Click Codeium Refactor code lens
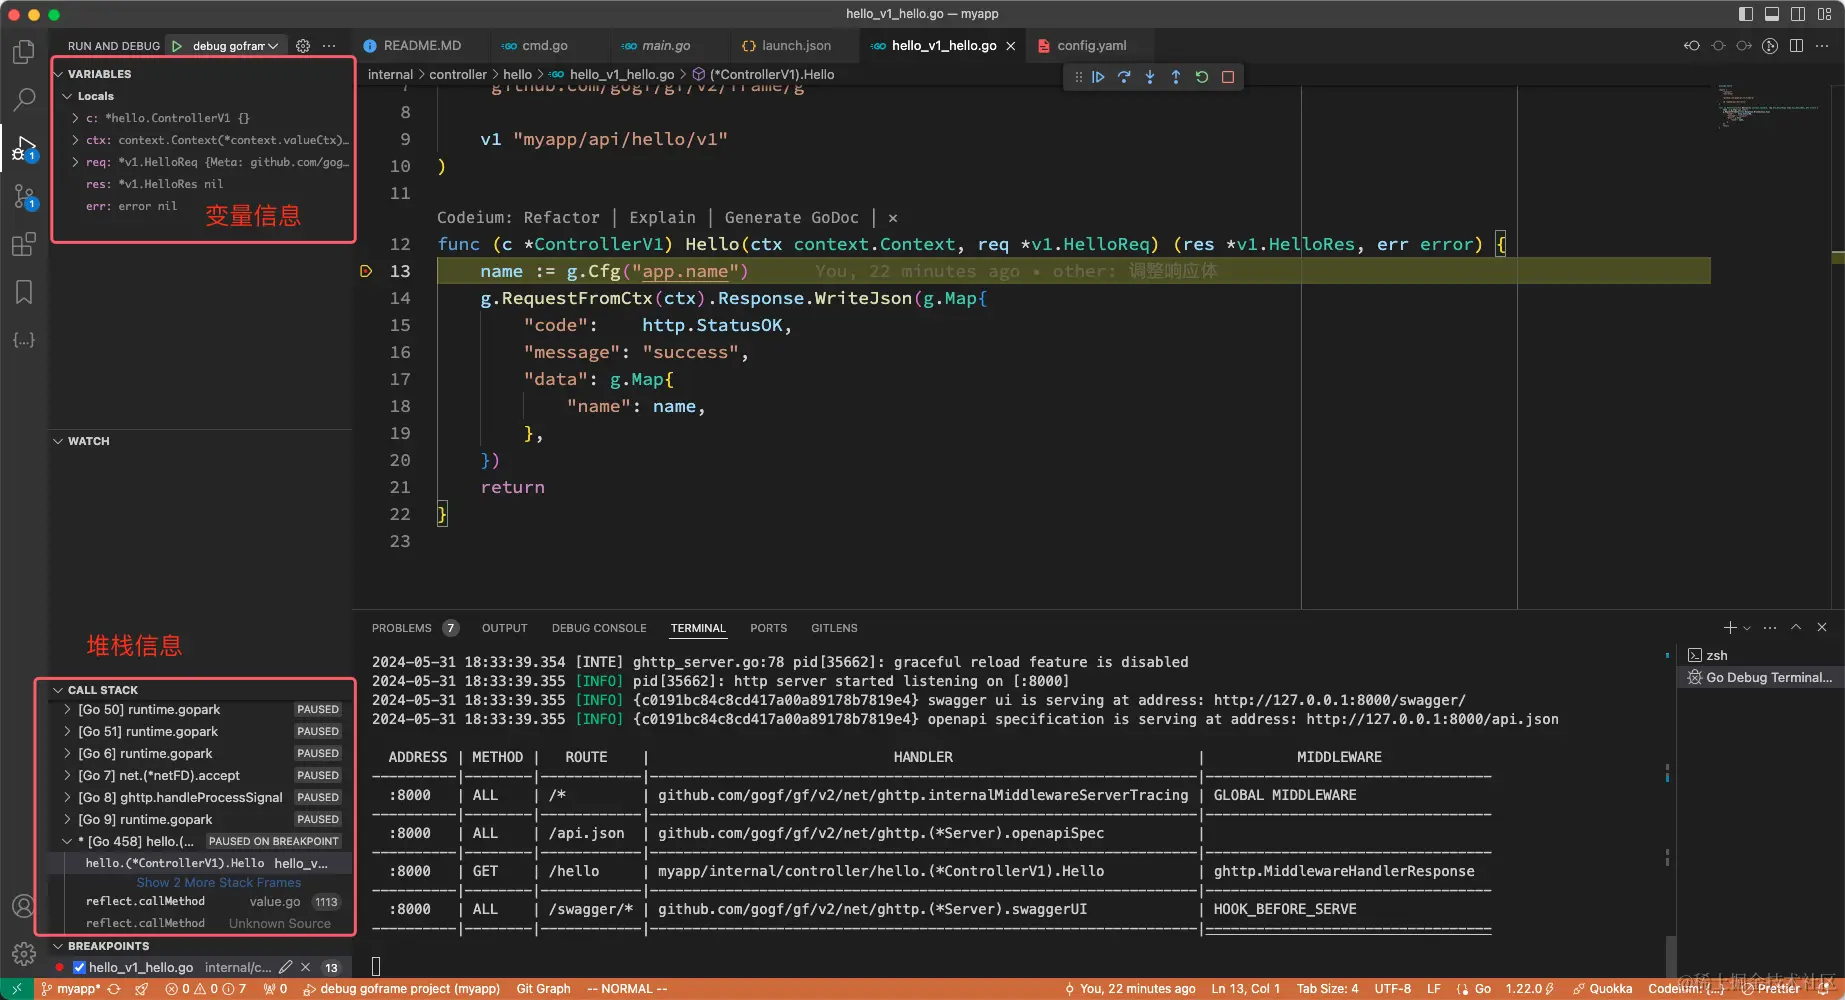The width and height of the screenshot is (1845, 1000). coord(561,217)
